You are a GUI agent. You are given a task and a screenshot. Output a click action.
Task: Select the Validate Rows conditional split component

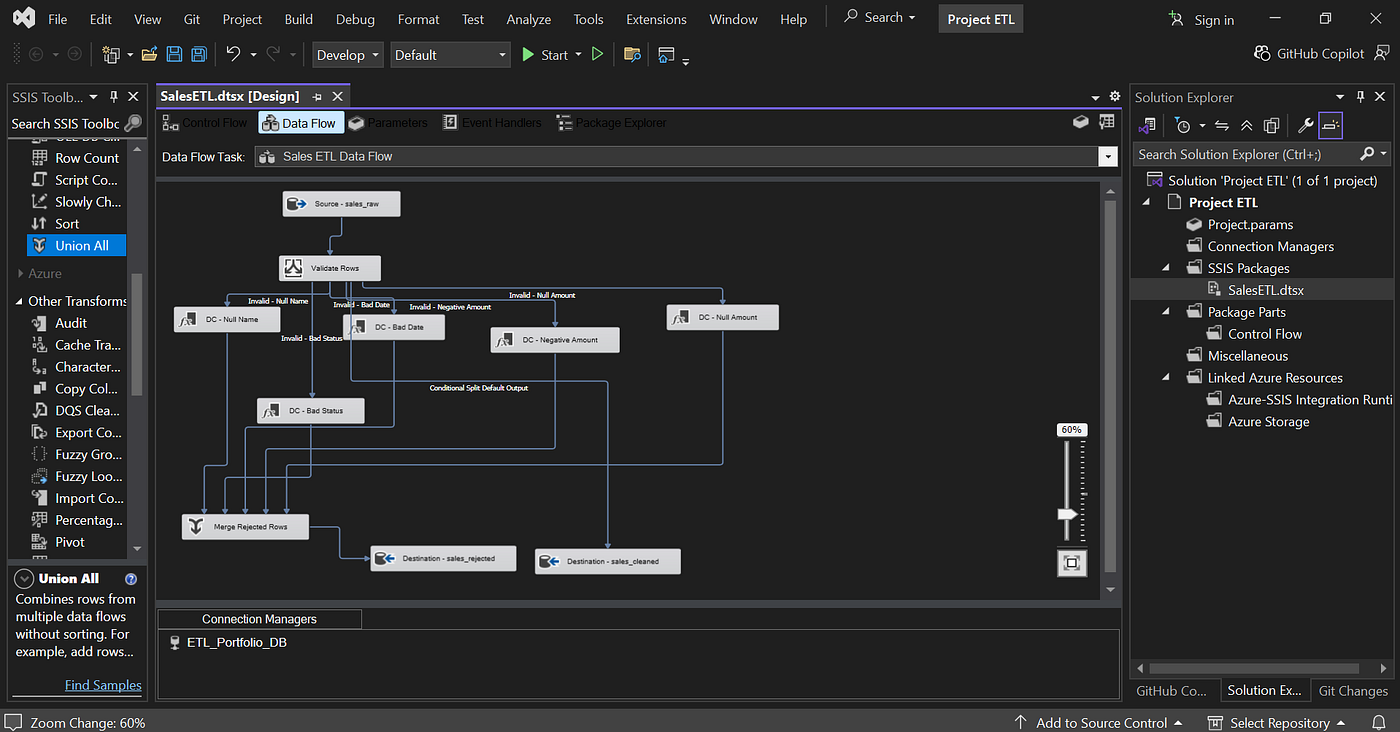tap(329, 268)
